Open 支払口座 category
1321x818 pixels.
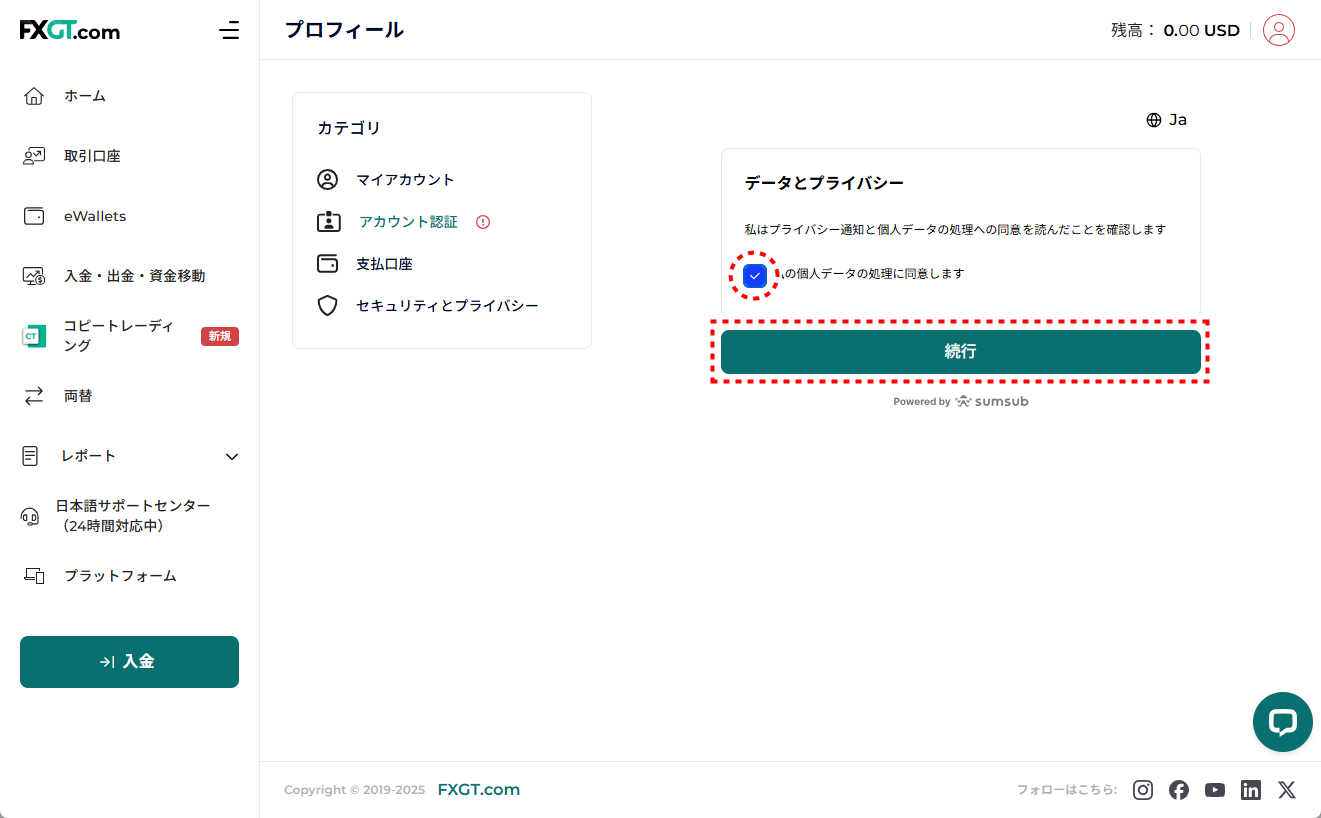(x=384, y=264)
